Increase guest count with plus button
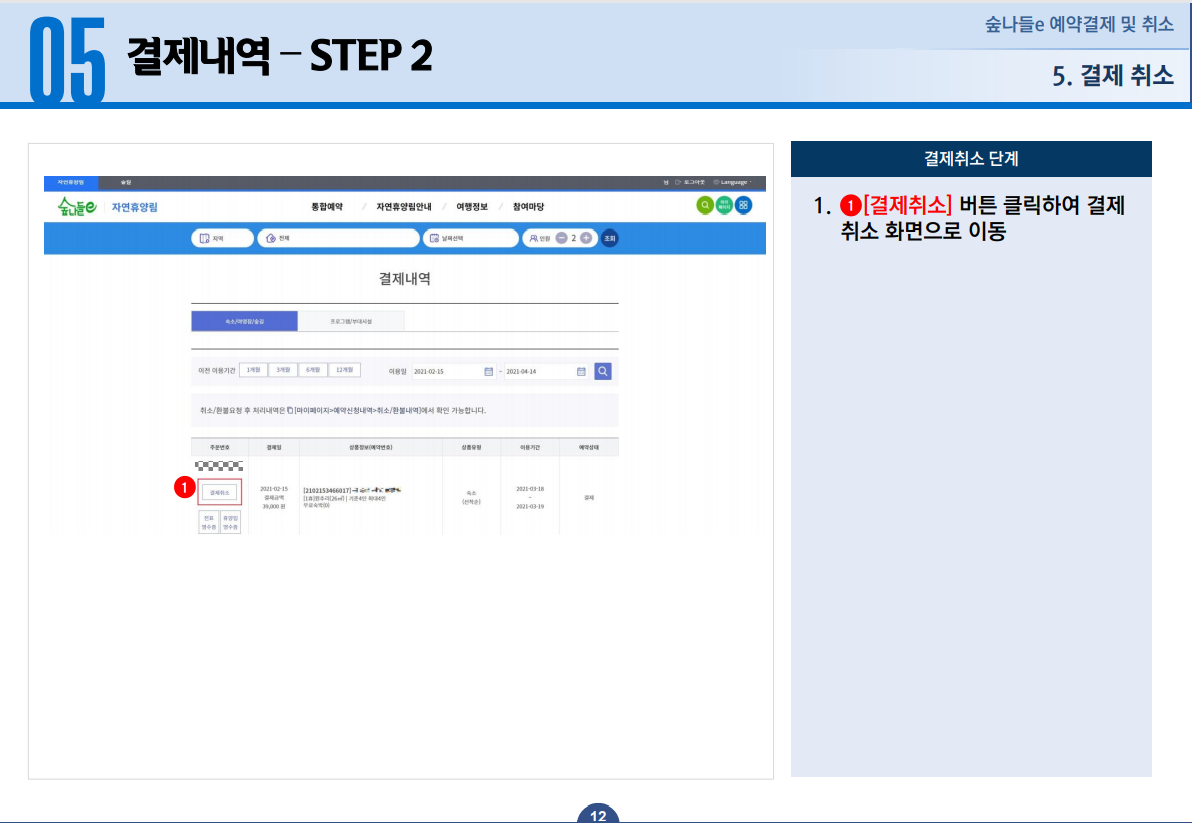Screen dimensions: 1192x823 tap(586, 239)
